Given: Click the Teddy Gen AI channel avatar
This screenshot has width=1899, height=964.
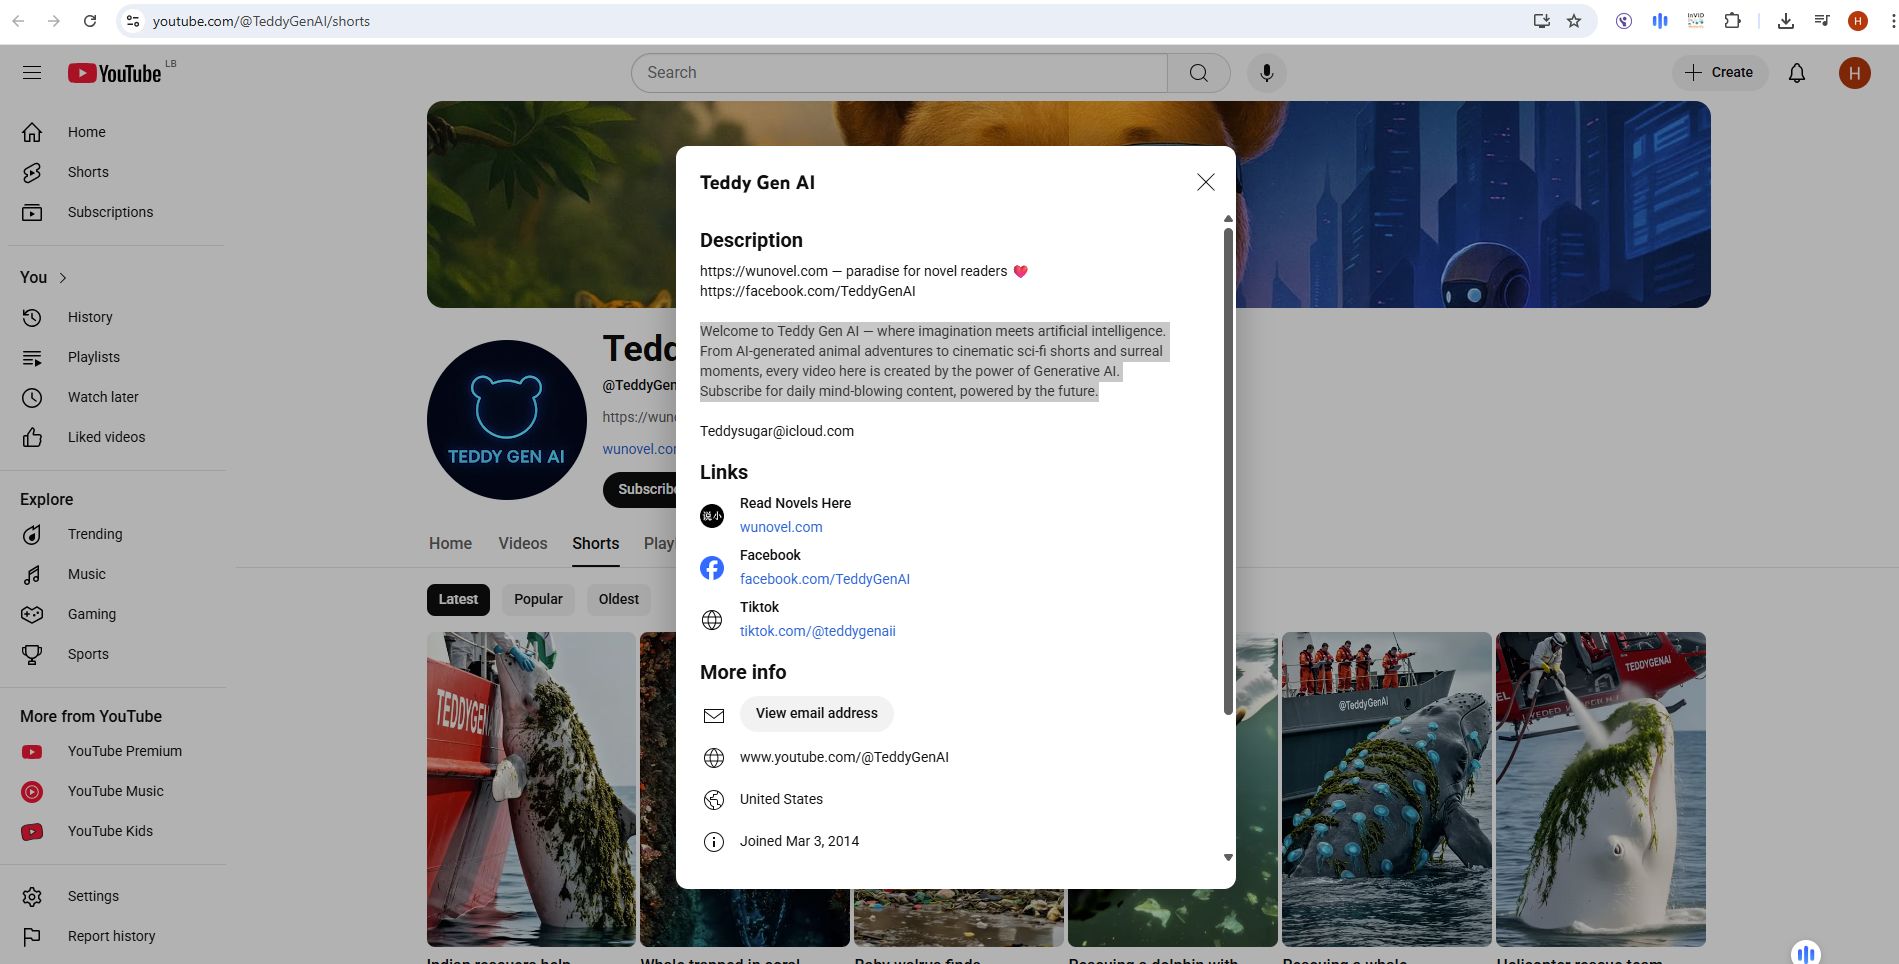Looking at the screenshot, I should 506,420.
